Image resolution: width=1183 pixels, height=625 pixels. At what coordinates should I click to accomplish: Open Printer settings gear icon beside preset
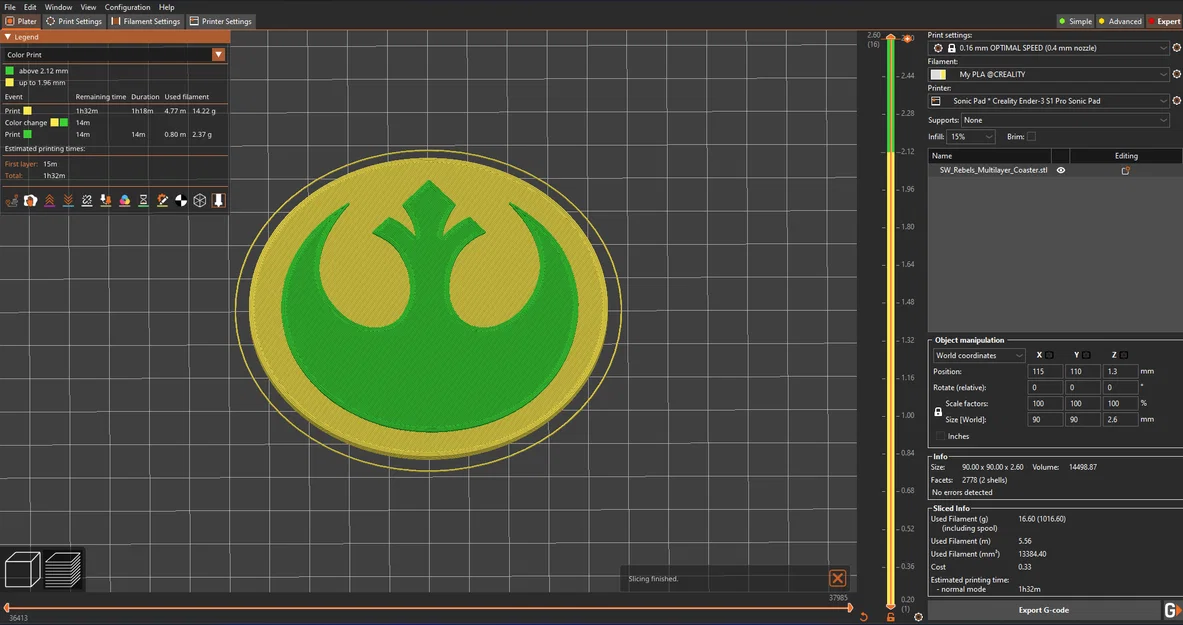point(1176,100)
